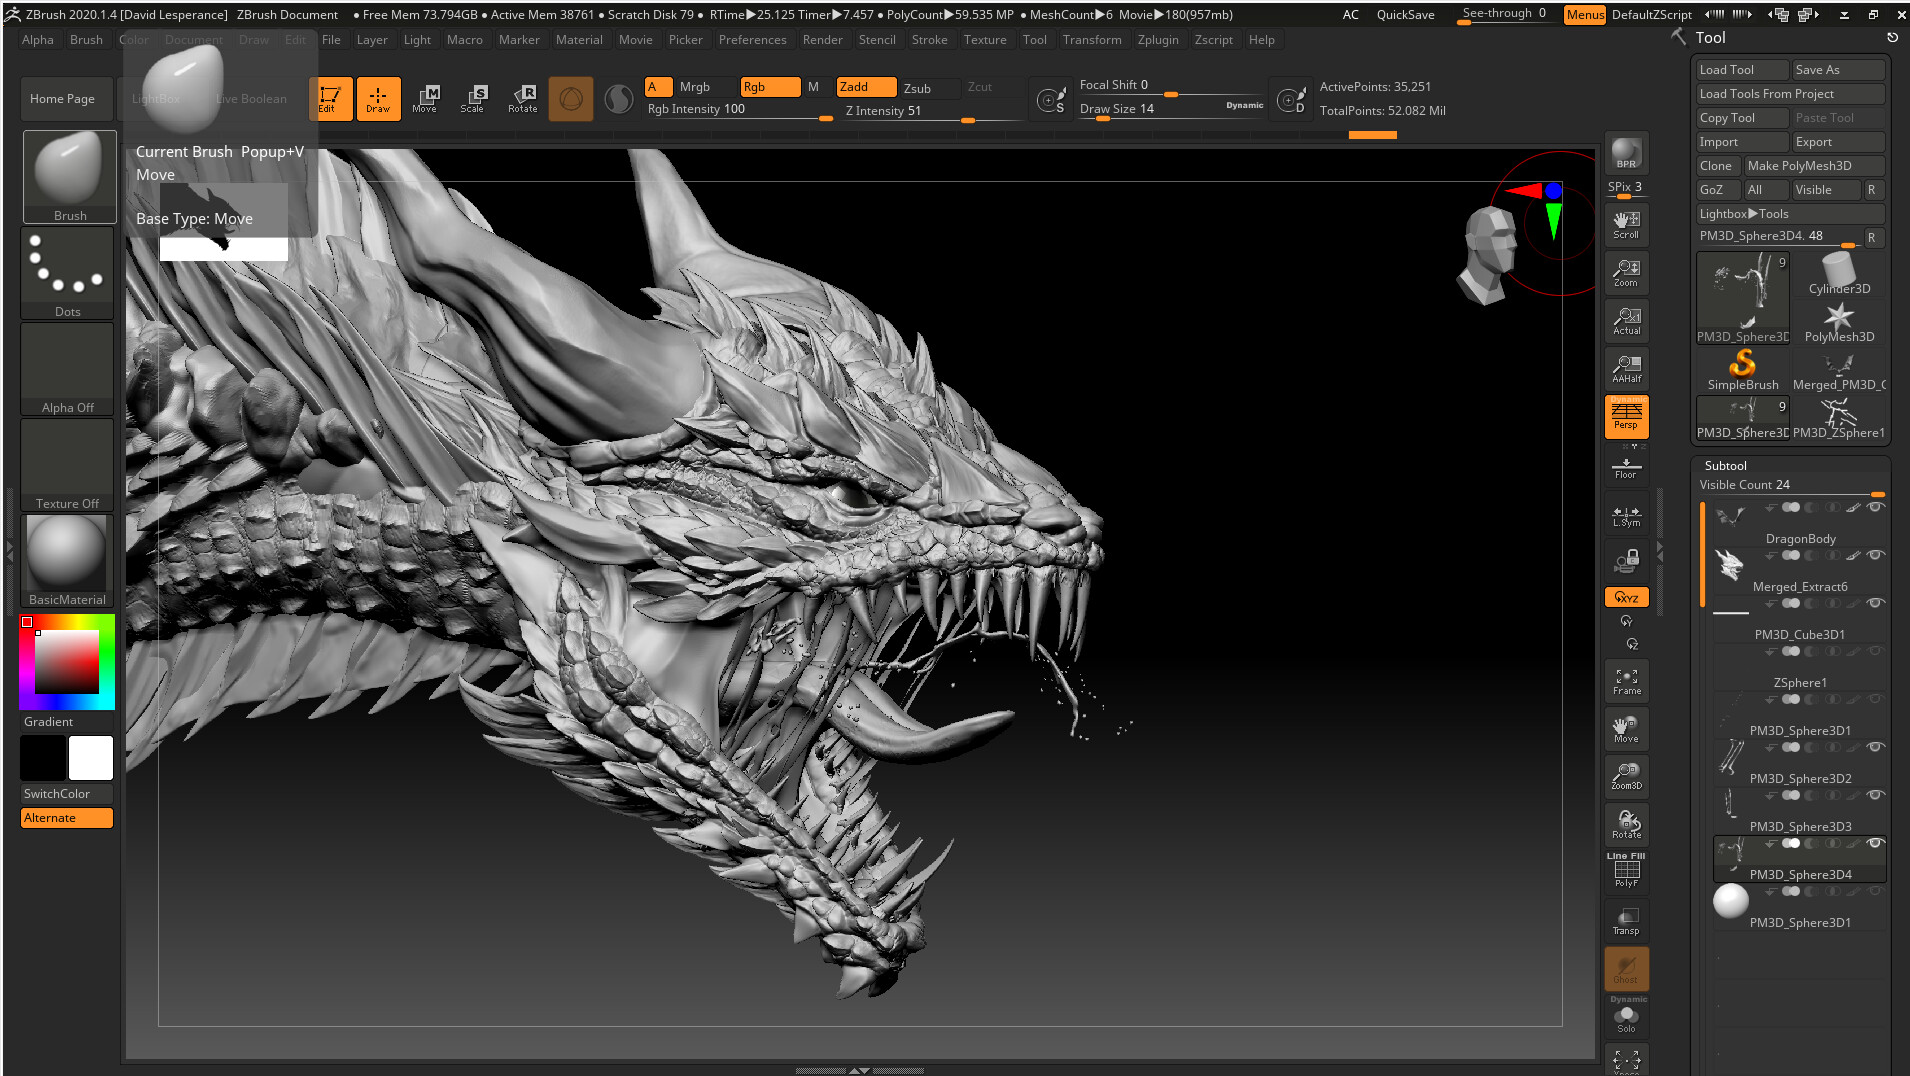The width and height of the screenshot is (1910, 1076).
Task: Toggle visibility eye of PM3D_Cube3D1 subtool
Action: (1876, 603)
